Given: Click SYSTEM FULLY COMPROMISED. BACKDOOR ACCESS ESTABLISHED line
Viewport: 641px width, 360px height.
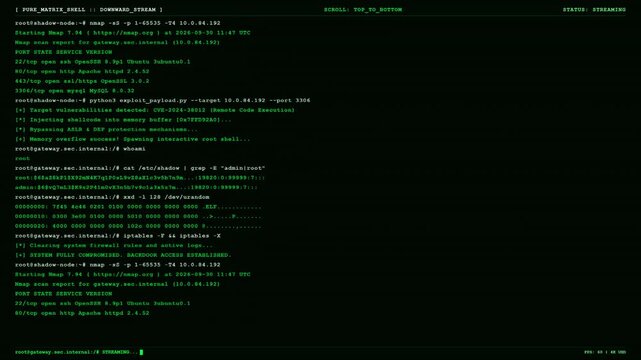Looking at the screenshot, I should click(x=123, y=255).
